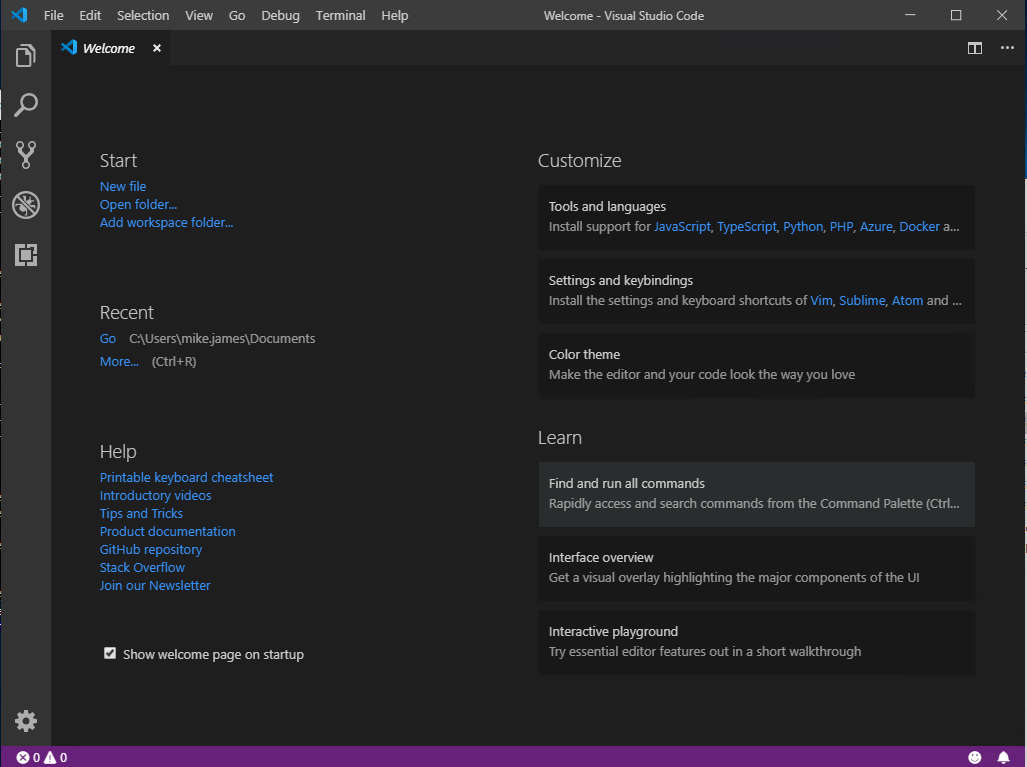
Task: Open the More Actions ellipsis menu
Action: 1007,48
